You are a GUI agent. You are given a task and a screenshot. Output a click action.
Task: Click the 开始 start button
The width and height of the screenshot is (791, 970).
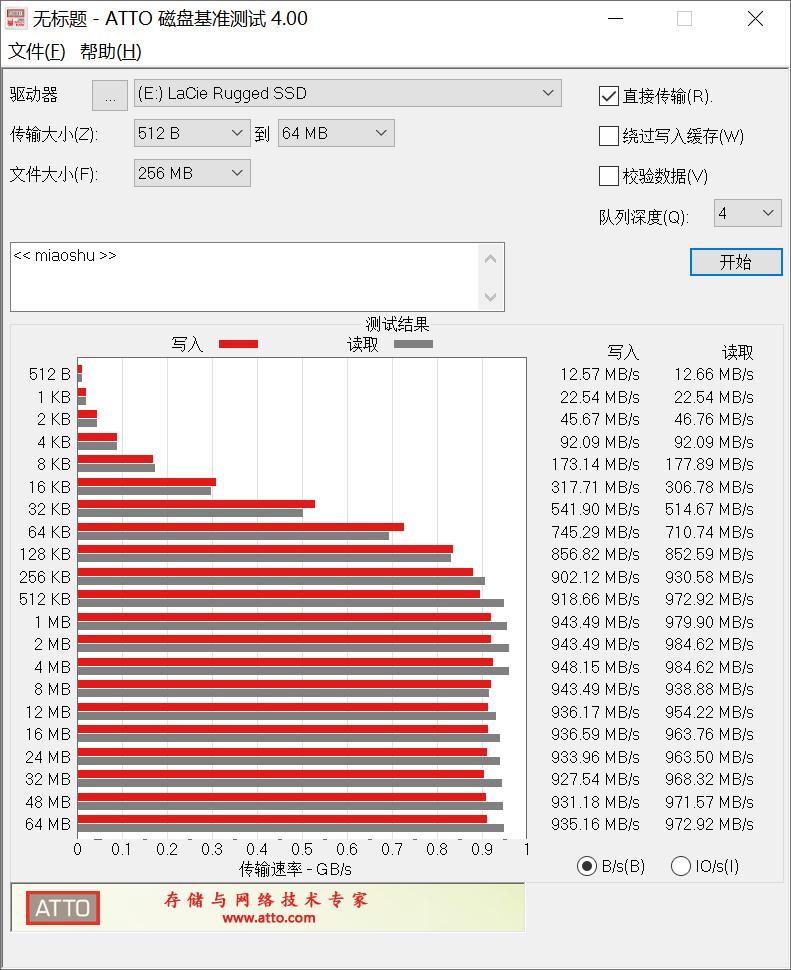736,262
